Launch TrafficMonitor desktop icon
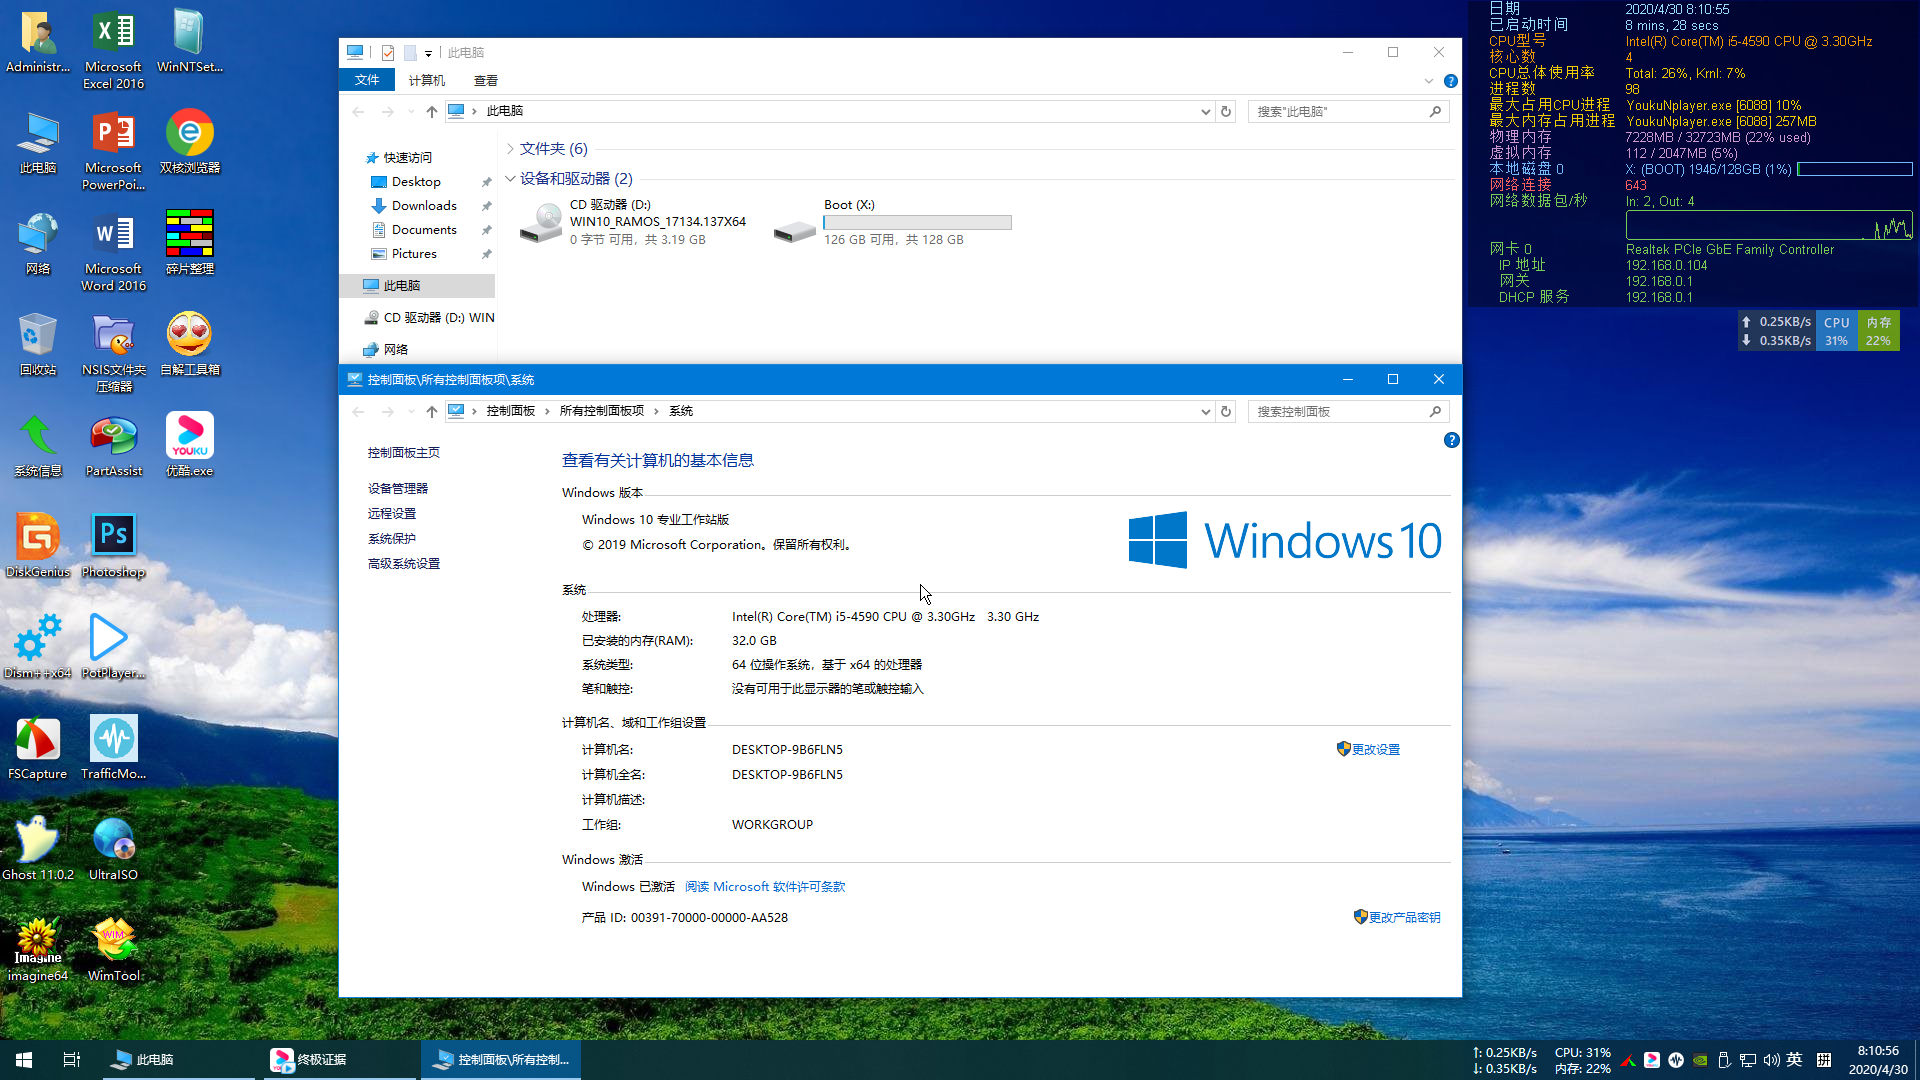 coord(113,748)
